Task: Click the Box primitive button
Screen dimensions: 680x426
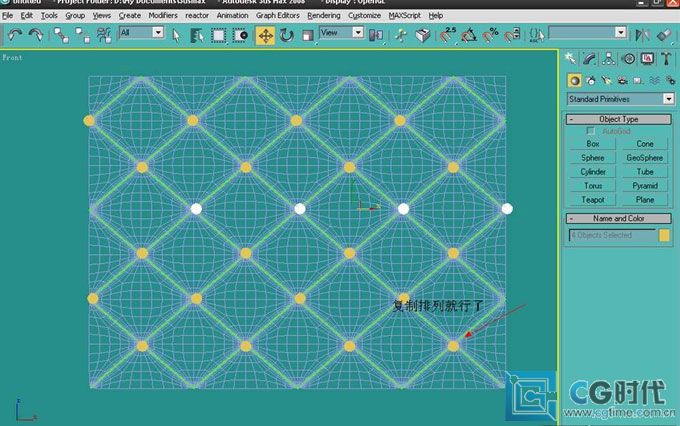Action: click(593, 144)
